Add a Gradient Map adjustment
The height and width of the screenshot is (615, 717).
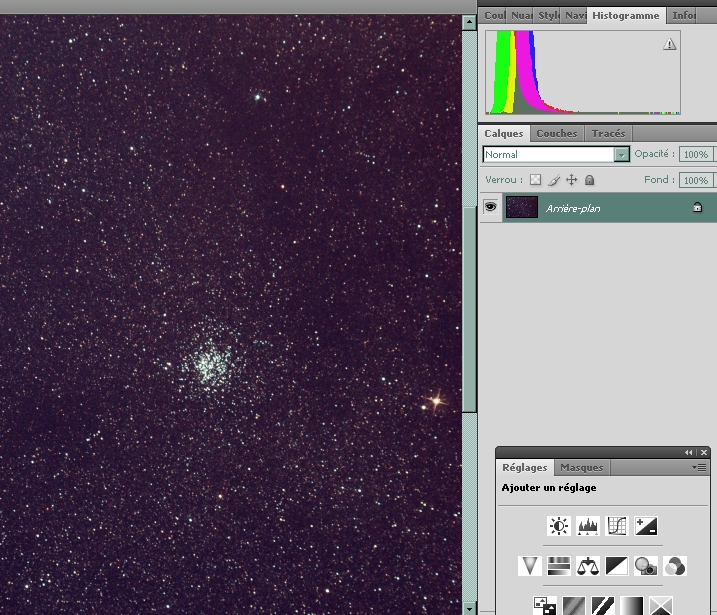[x=632, y=605]
